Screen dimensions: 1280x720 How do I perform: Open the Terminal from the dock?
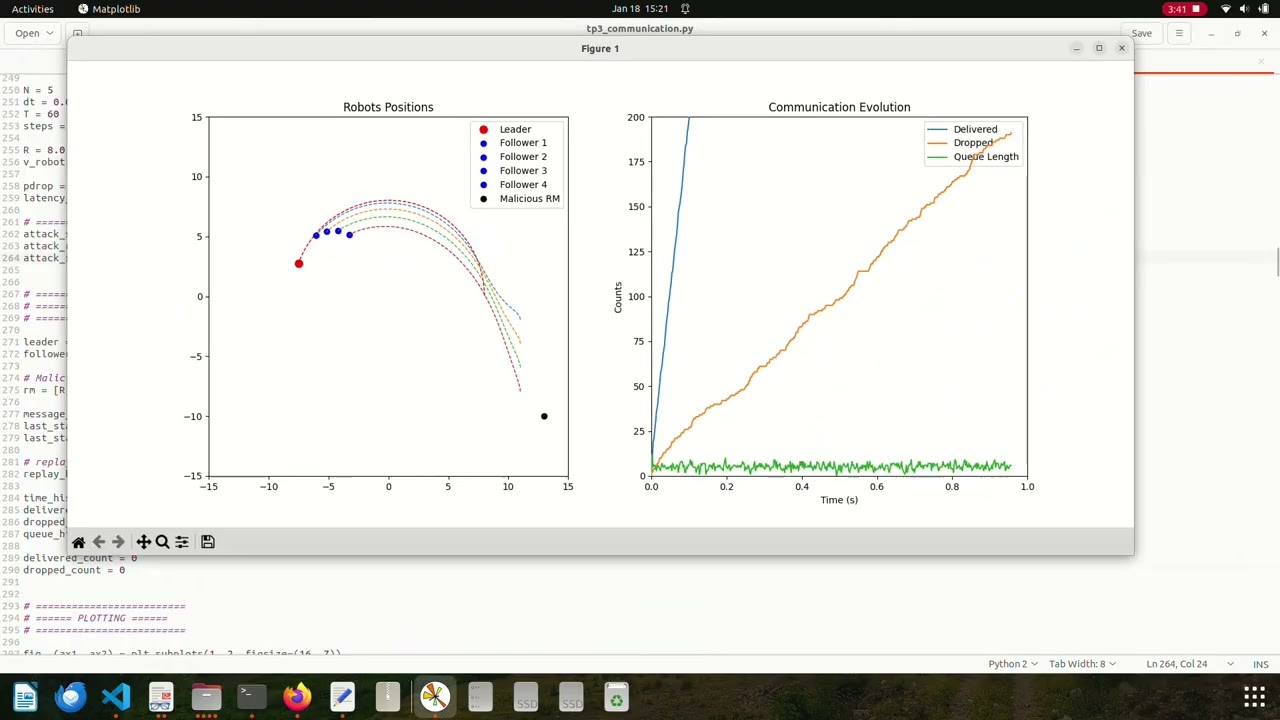point(252,697)
